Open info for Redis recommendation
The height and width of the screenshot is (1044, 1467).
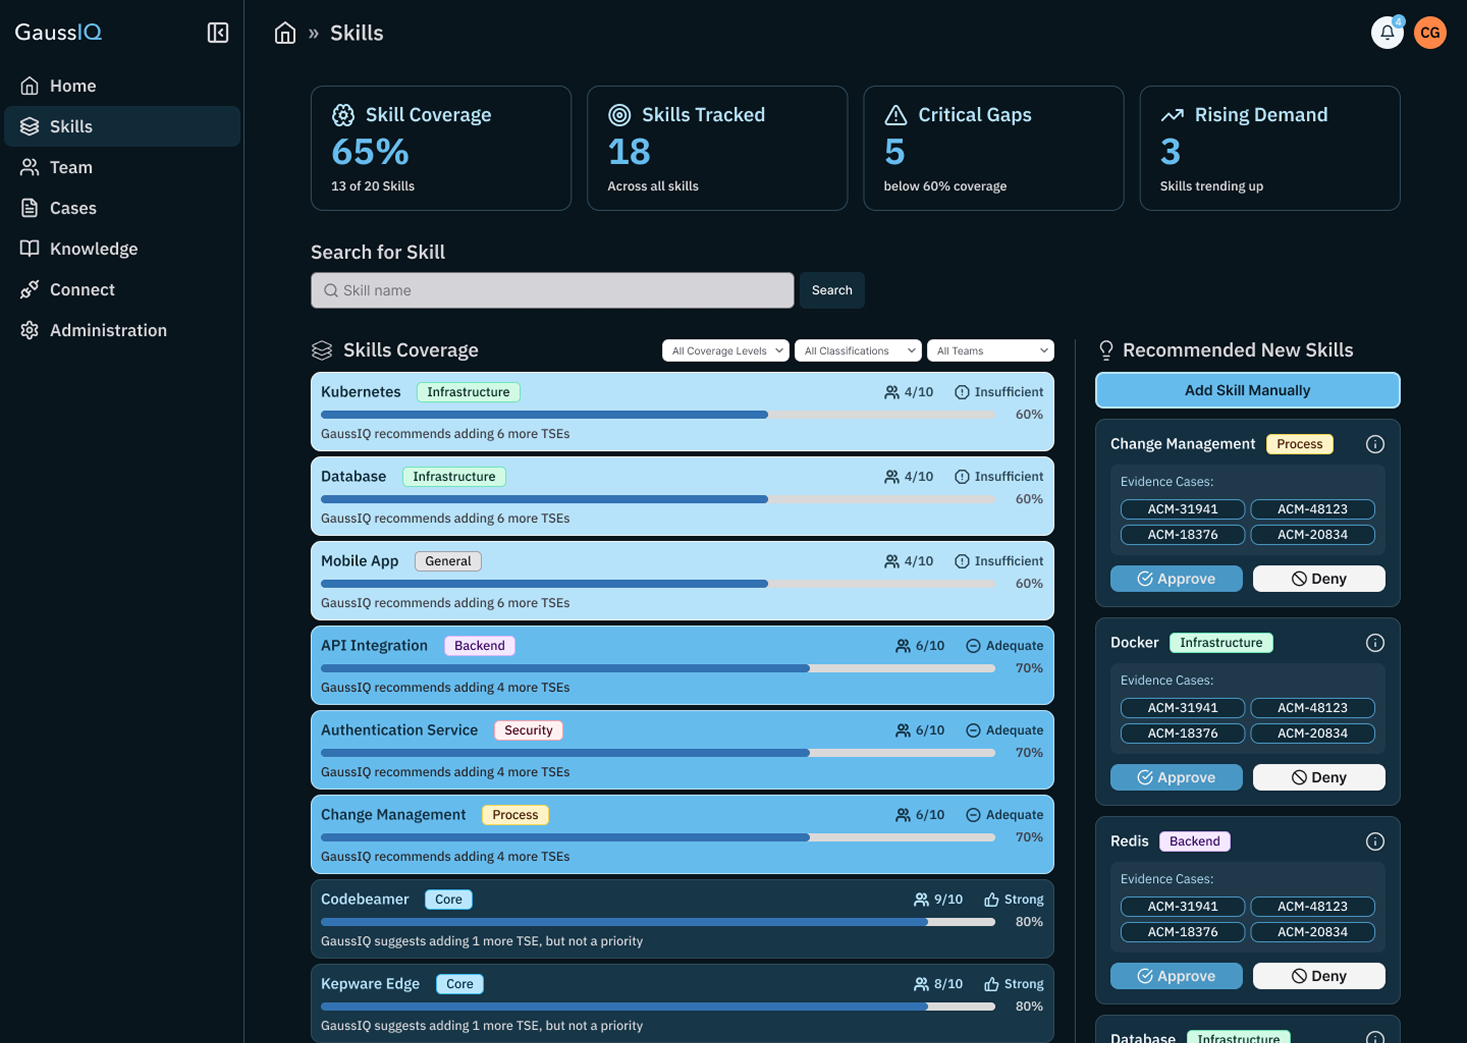[x=1375, y=842]
